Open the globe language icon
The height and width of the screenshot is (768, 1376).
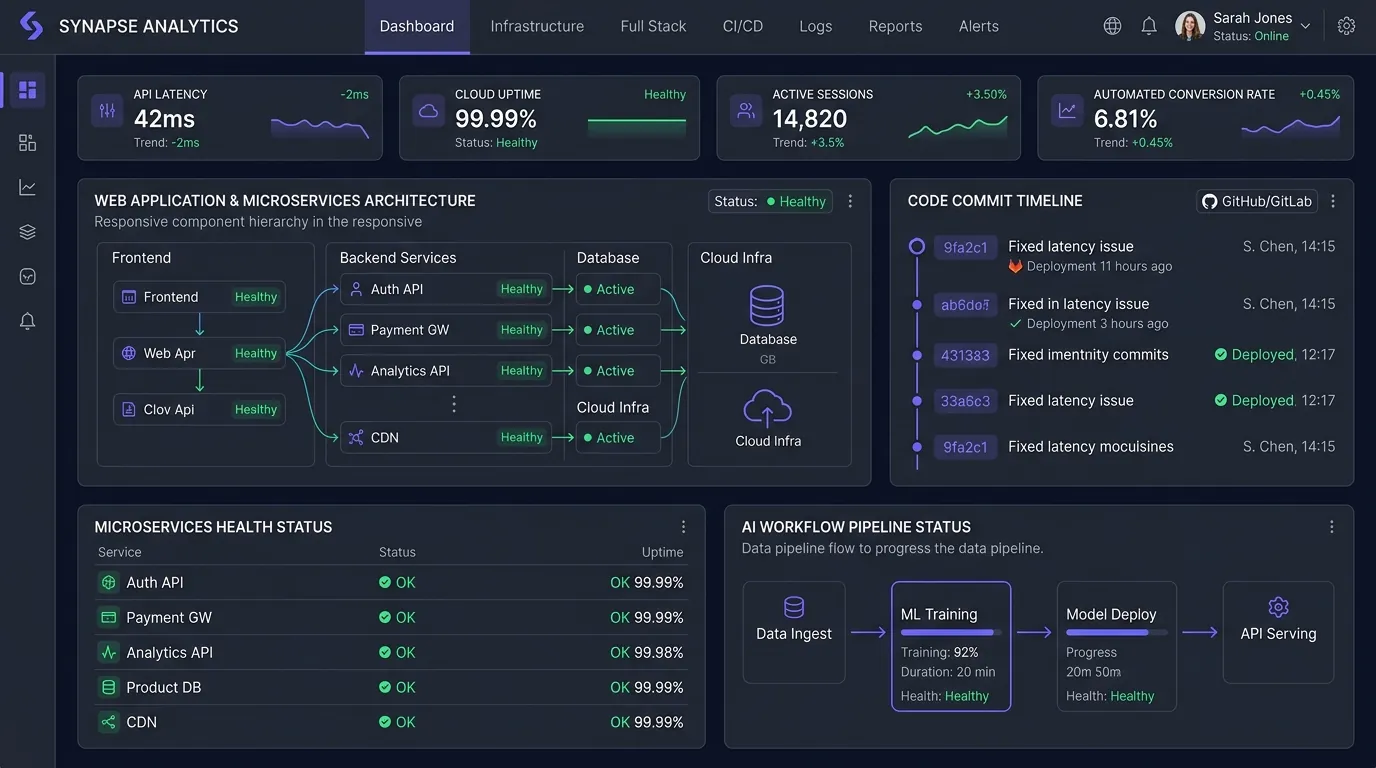click(x=1112, y=26)
